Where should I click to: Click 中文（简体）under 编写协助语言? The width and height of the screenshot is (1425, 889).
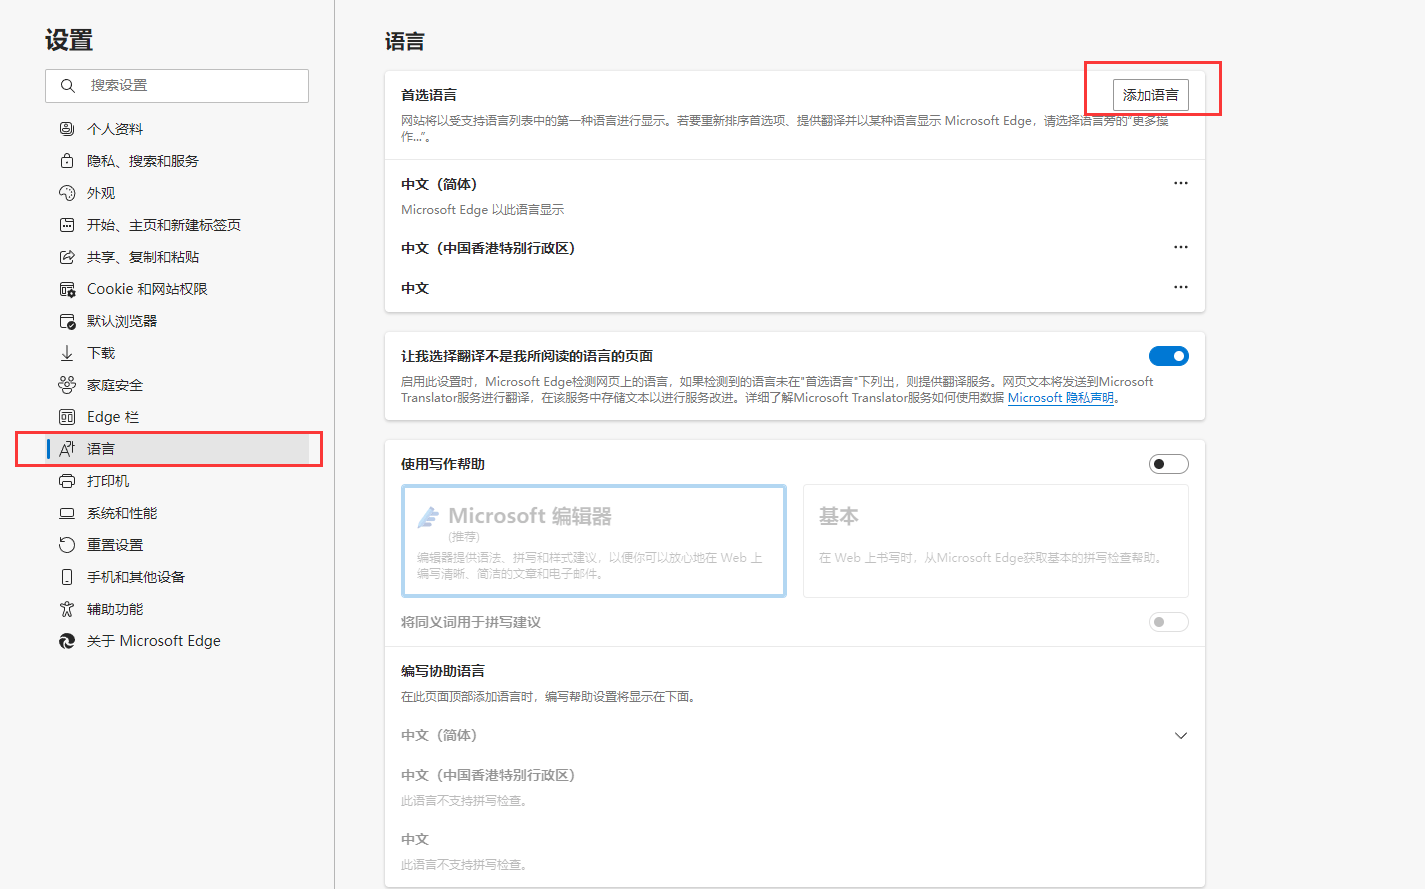point(439,735)
